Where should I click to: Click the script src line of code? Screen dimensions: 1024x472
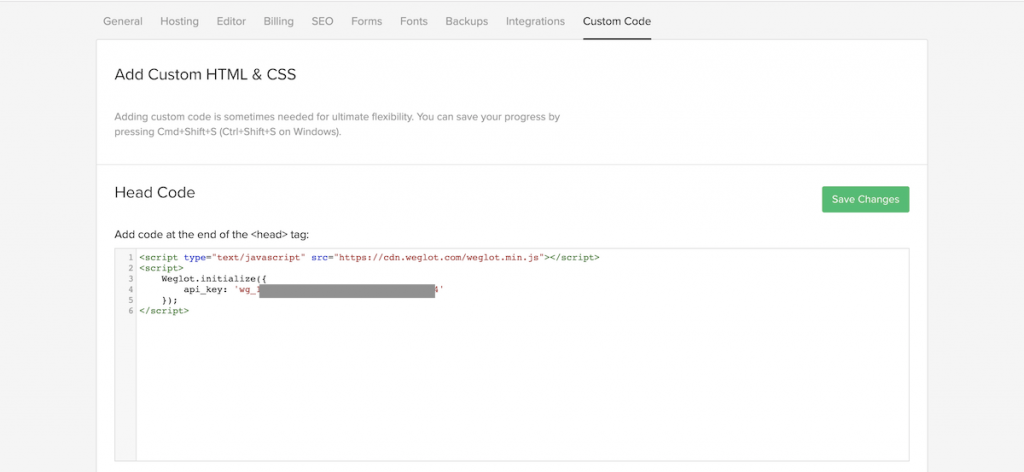point(369,257)
